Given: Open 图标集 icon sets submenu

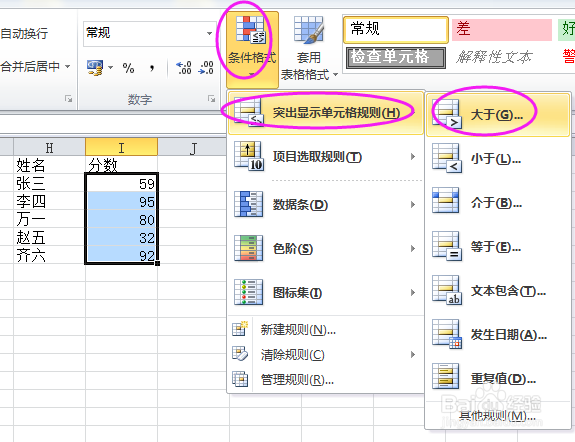Looking at the screenshot, I should point(326,292).
